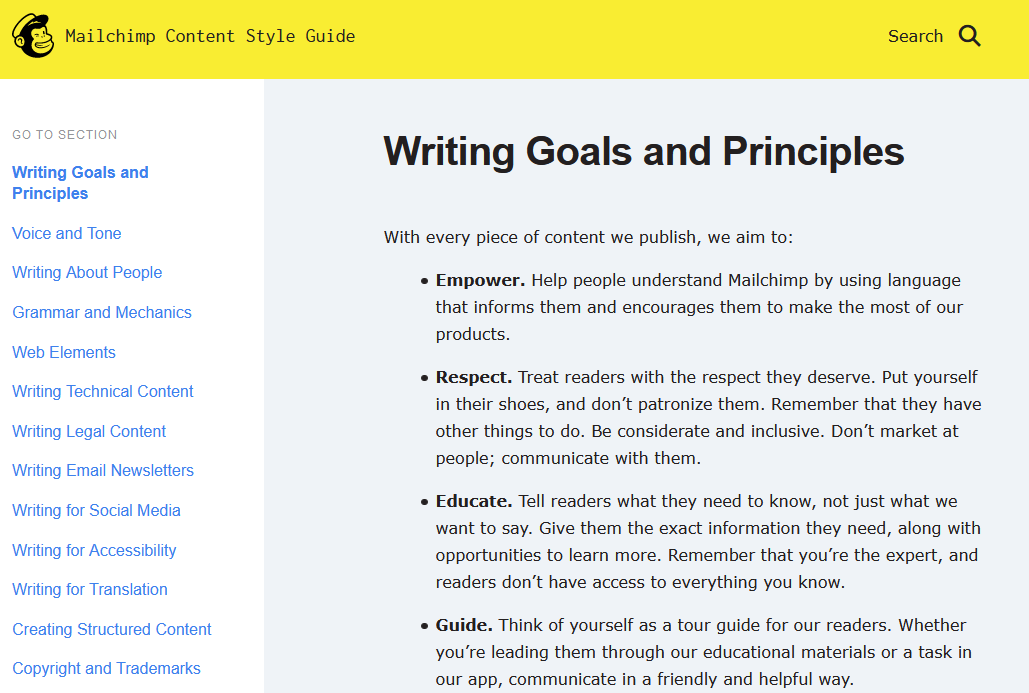This screenshot has height=693, width=1029.
Task: Open the Mailchimp Content Style Guide home link
Action: pos(210,35)
